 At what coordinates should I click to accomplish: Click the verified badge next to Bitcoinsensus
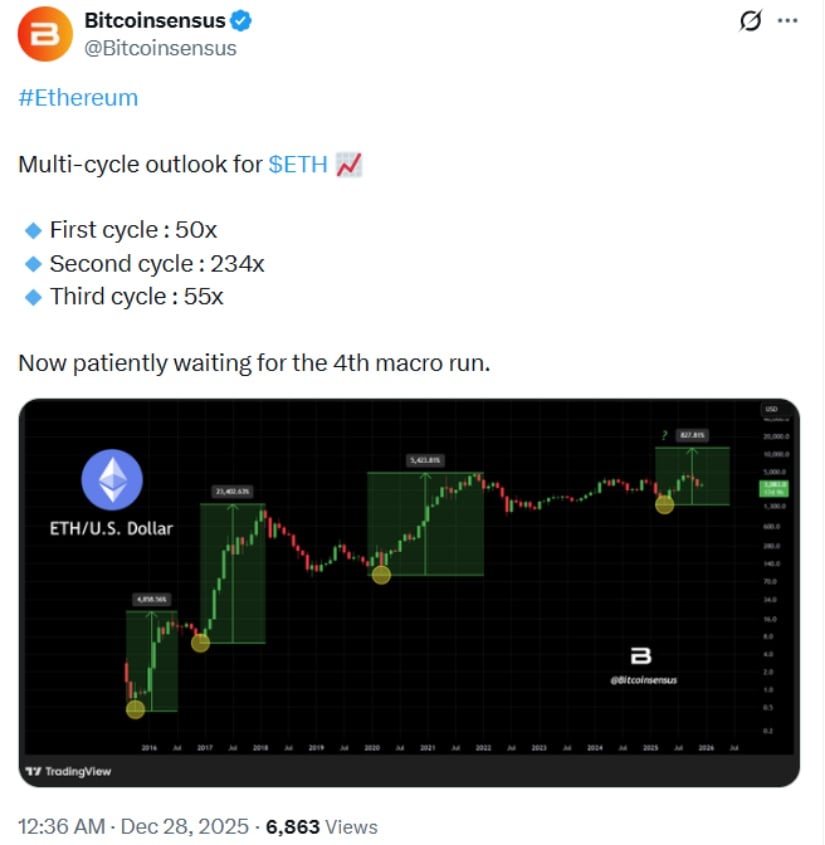(239, 19)
